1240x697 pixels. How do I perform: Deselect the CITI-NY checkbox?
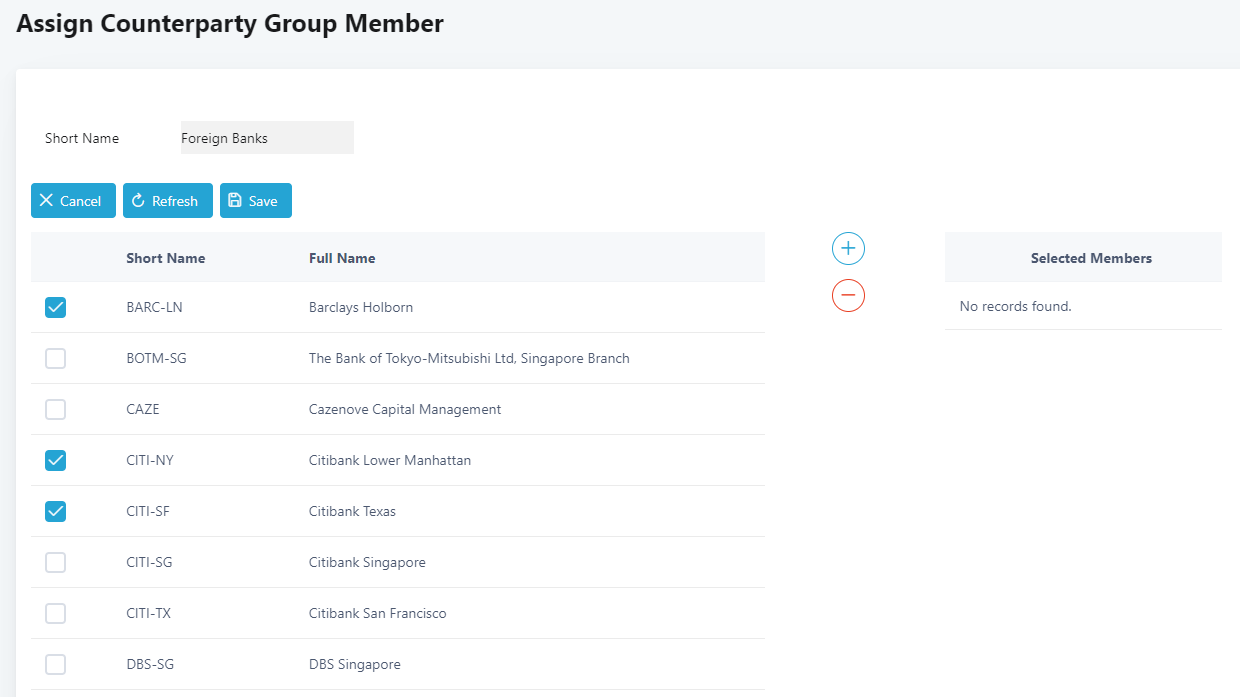click(x=56, y=460)
